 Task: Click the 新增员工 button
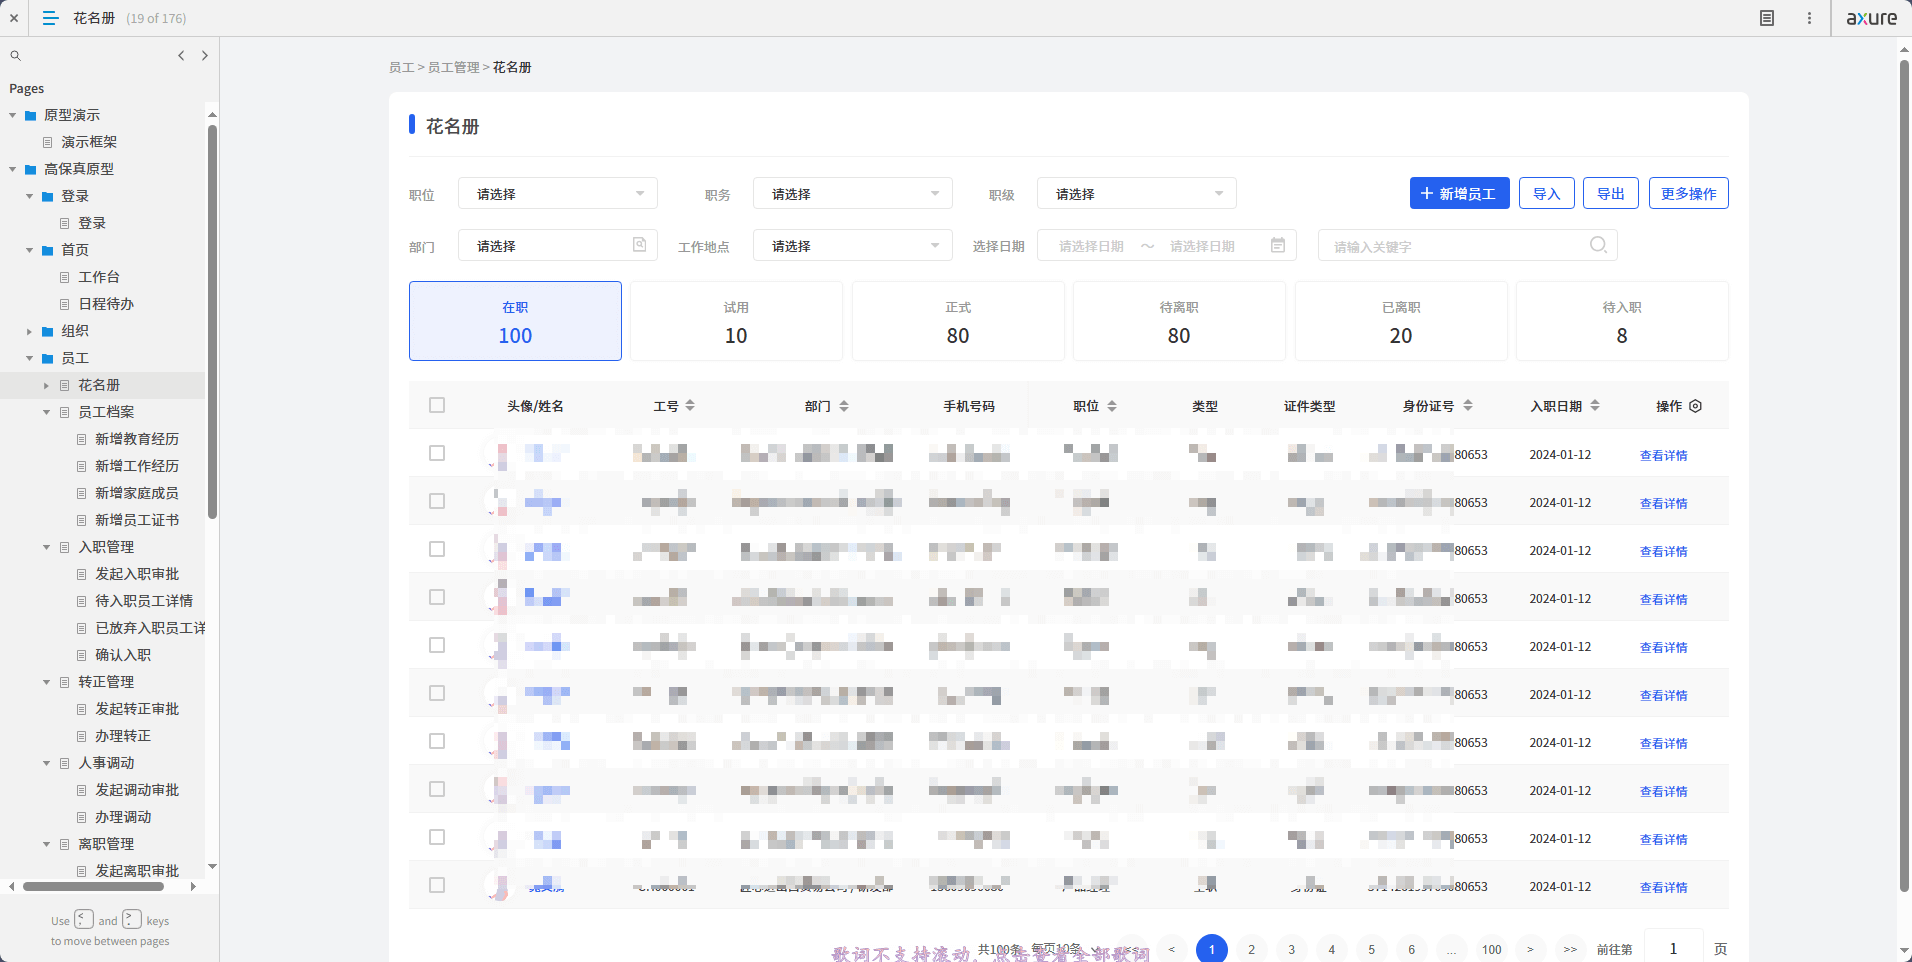click(x=1459, y=194)
